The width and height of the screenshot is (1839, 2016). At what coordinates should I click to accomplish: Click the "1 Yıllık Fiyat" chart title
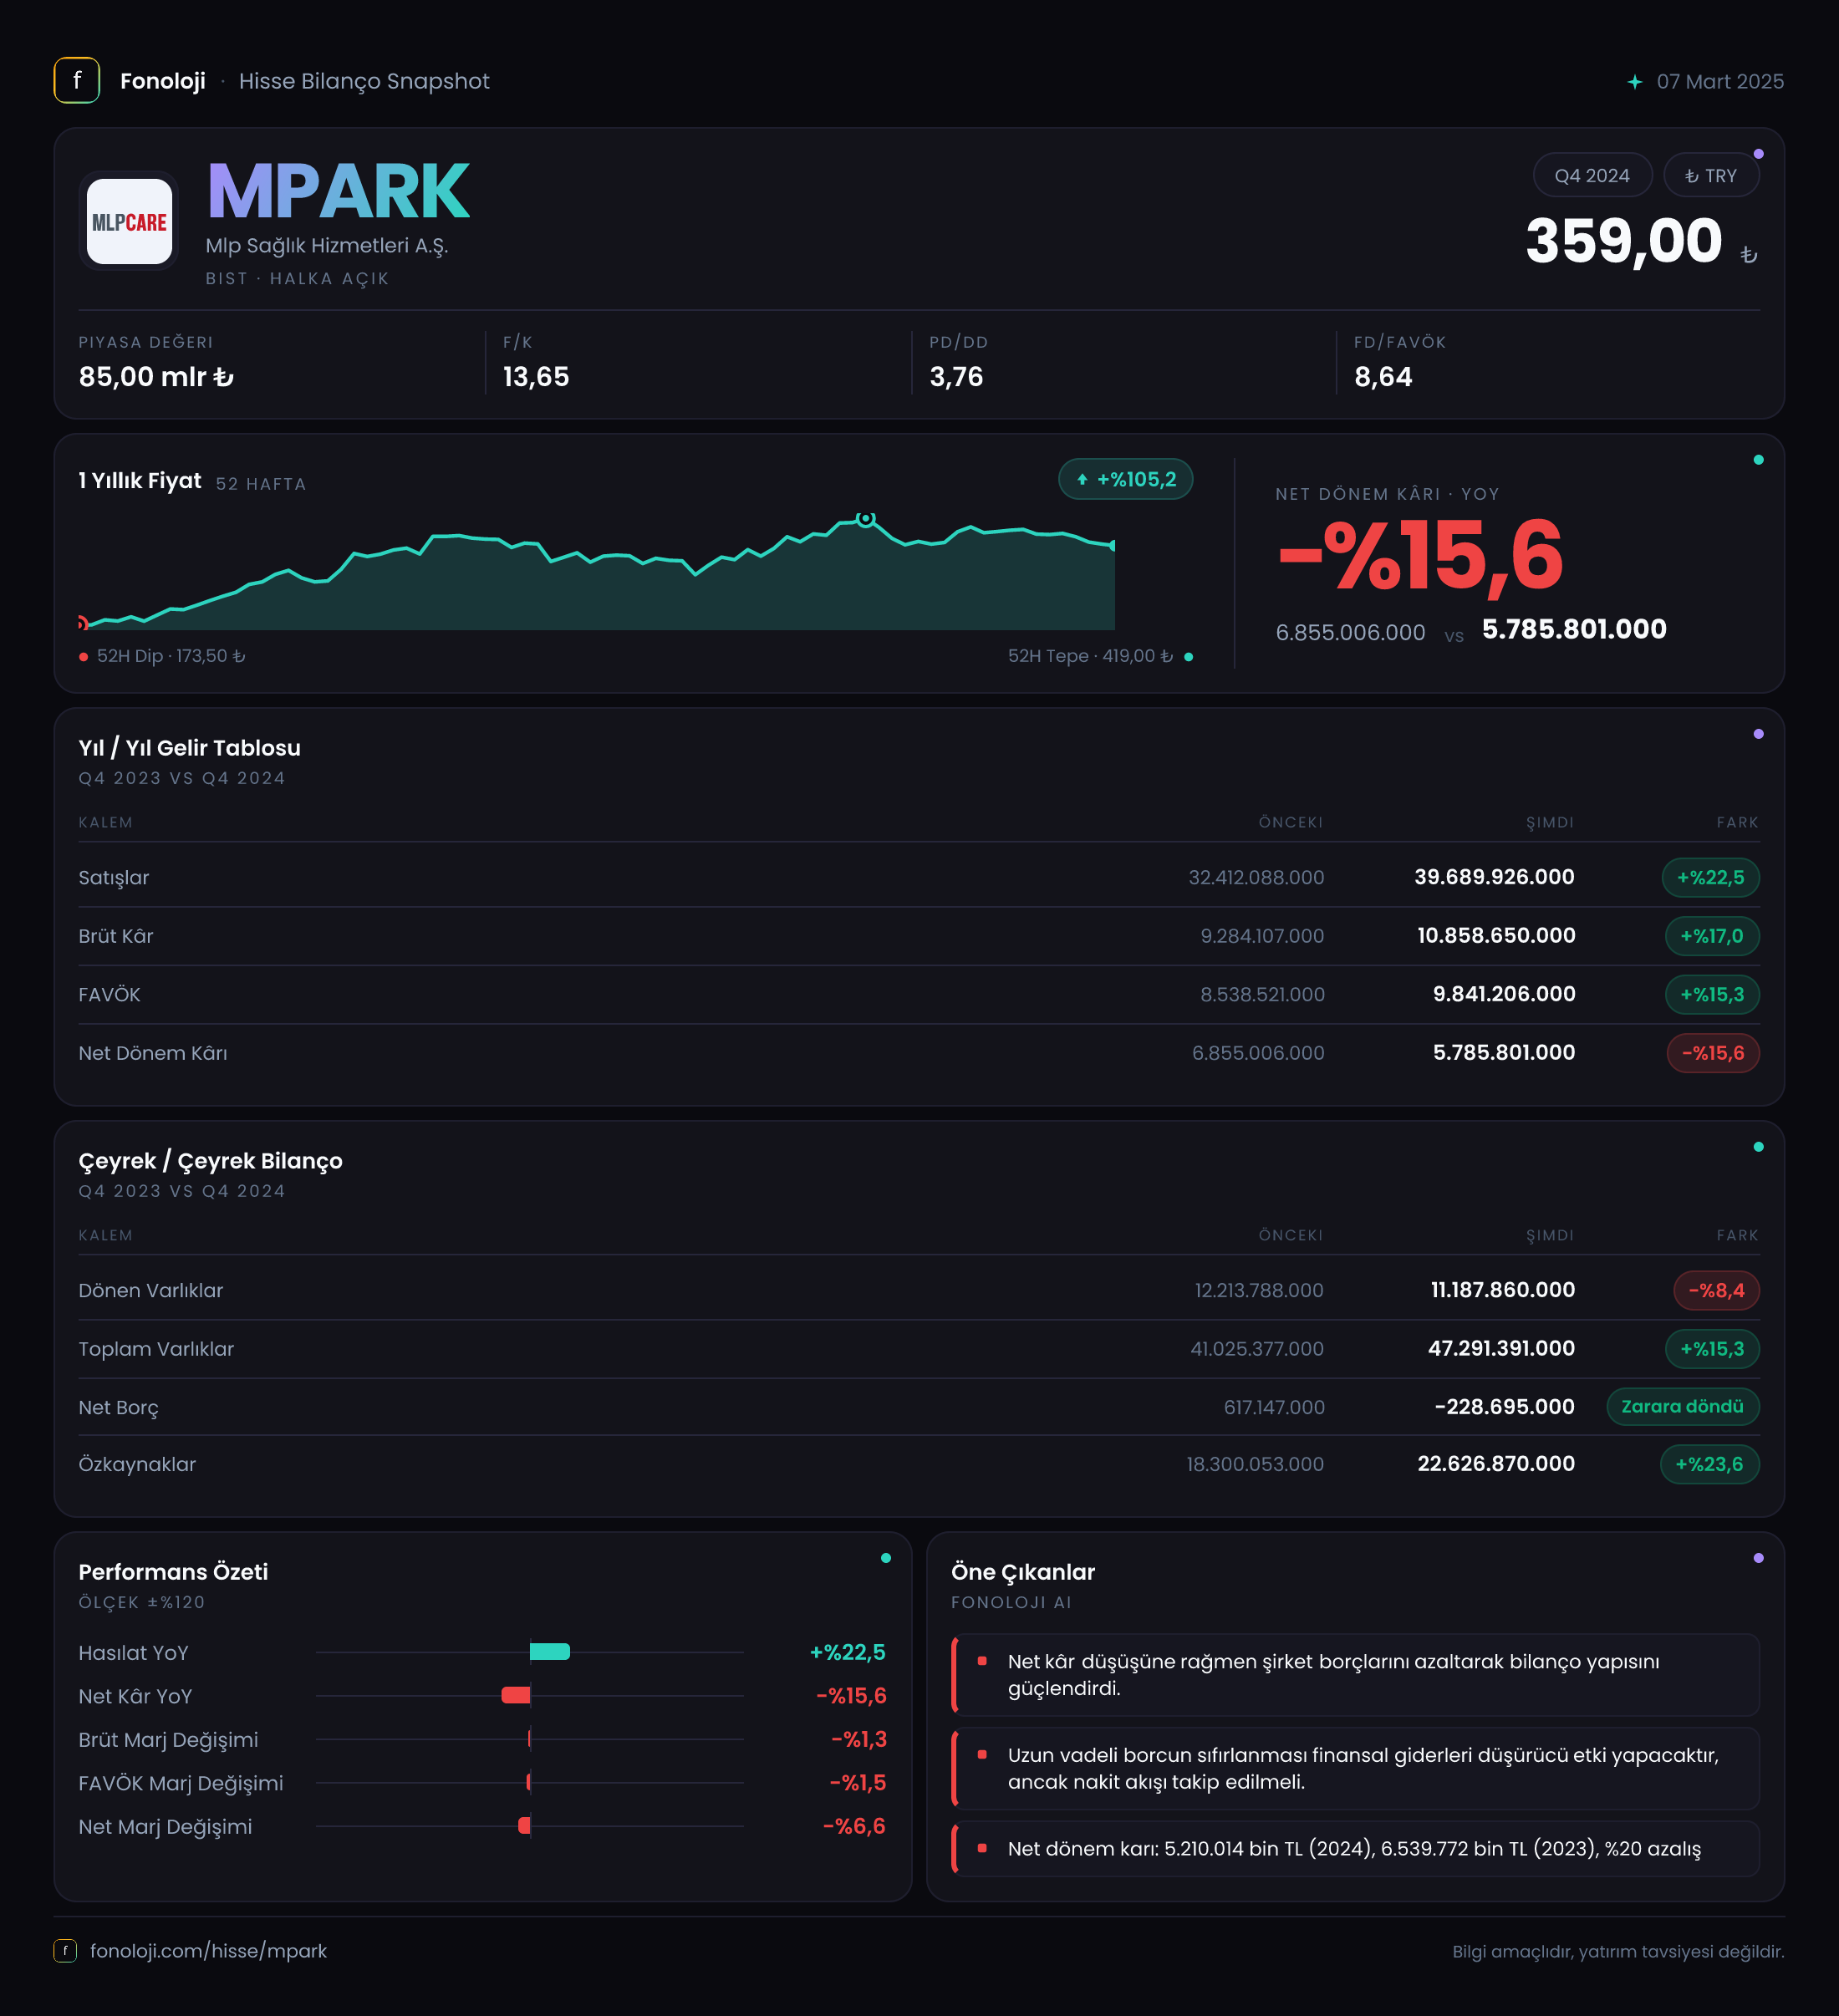[x=140, y=481]
